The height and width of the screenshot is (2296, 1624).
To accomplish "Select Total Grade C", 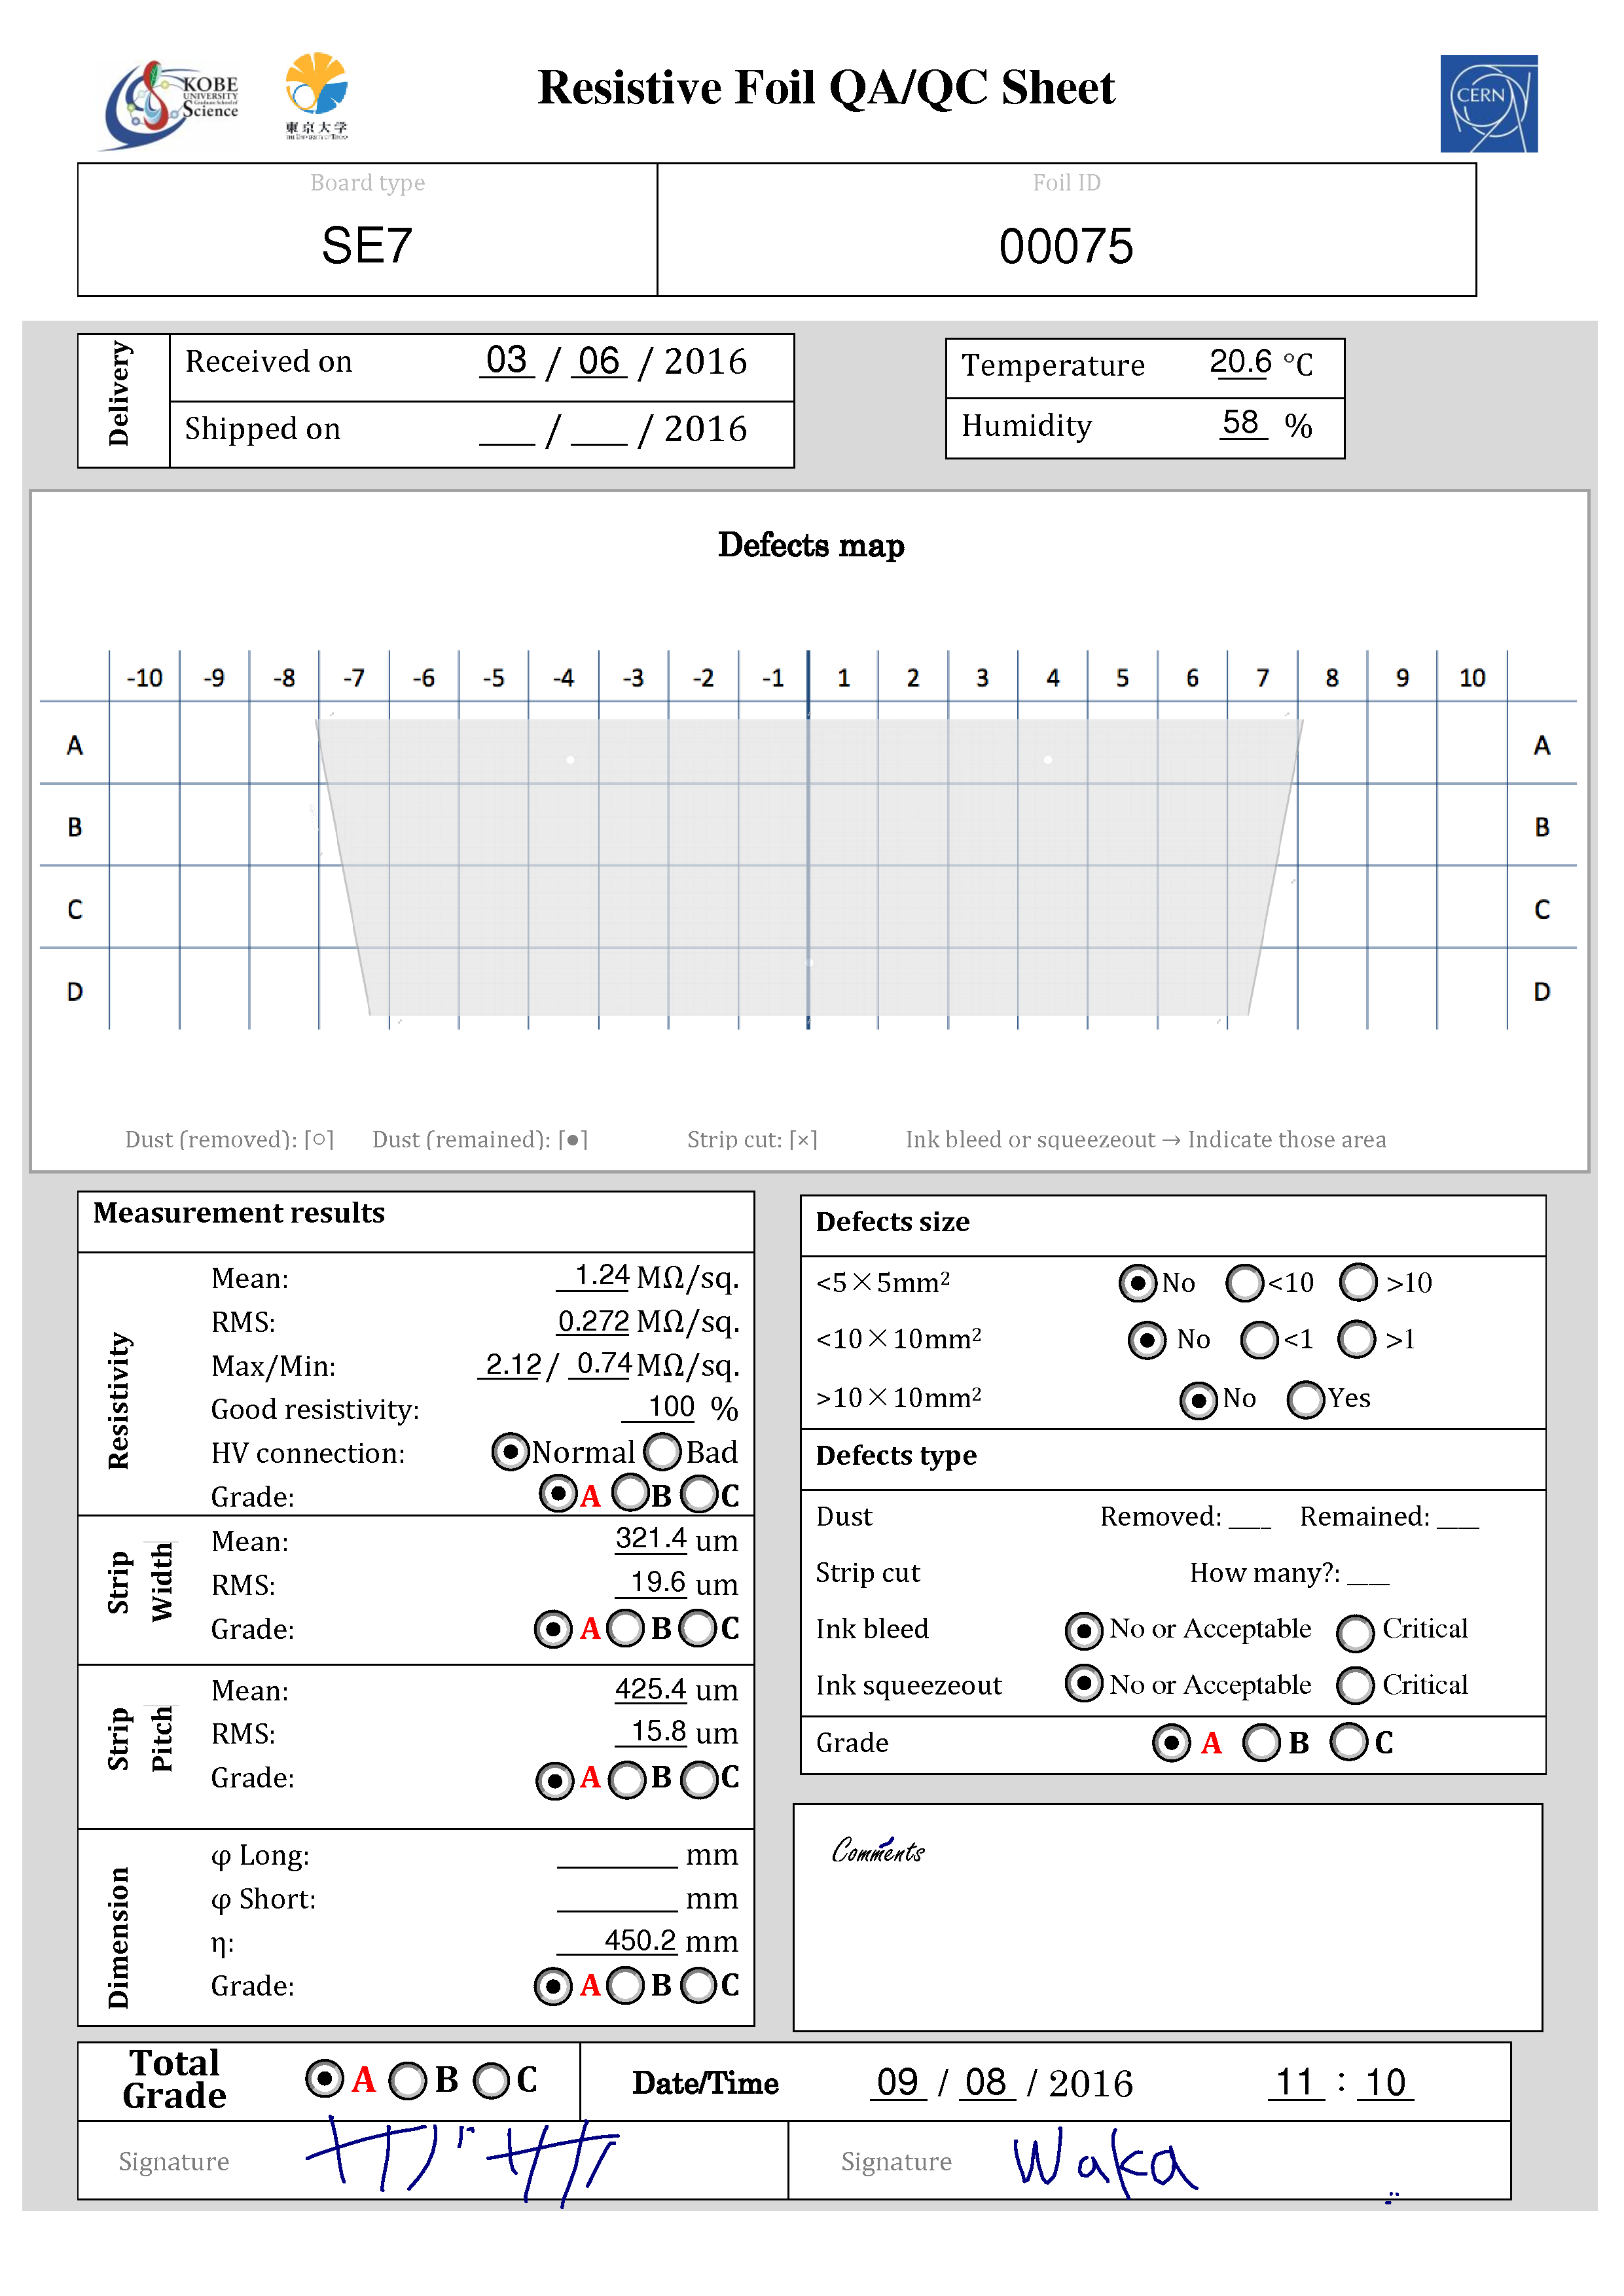I will [x=491, y=2081].
